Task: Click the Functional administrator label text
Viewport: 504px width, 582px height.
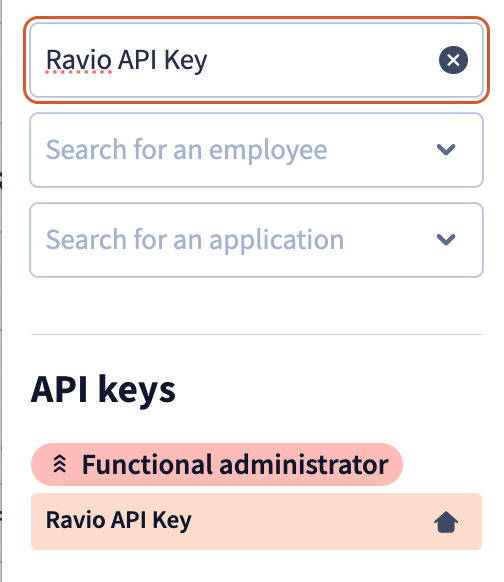Action: point(235,464)
